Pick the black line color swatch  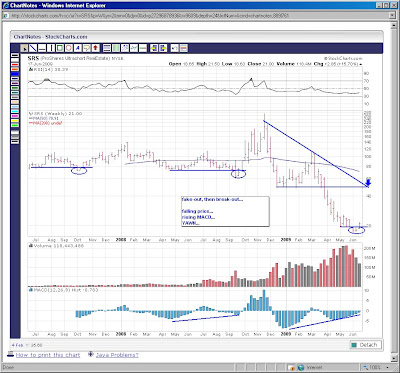tap(15, 55)
